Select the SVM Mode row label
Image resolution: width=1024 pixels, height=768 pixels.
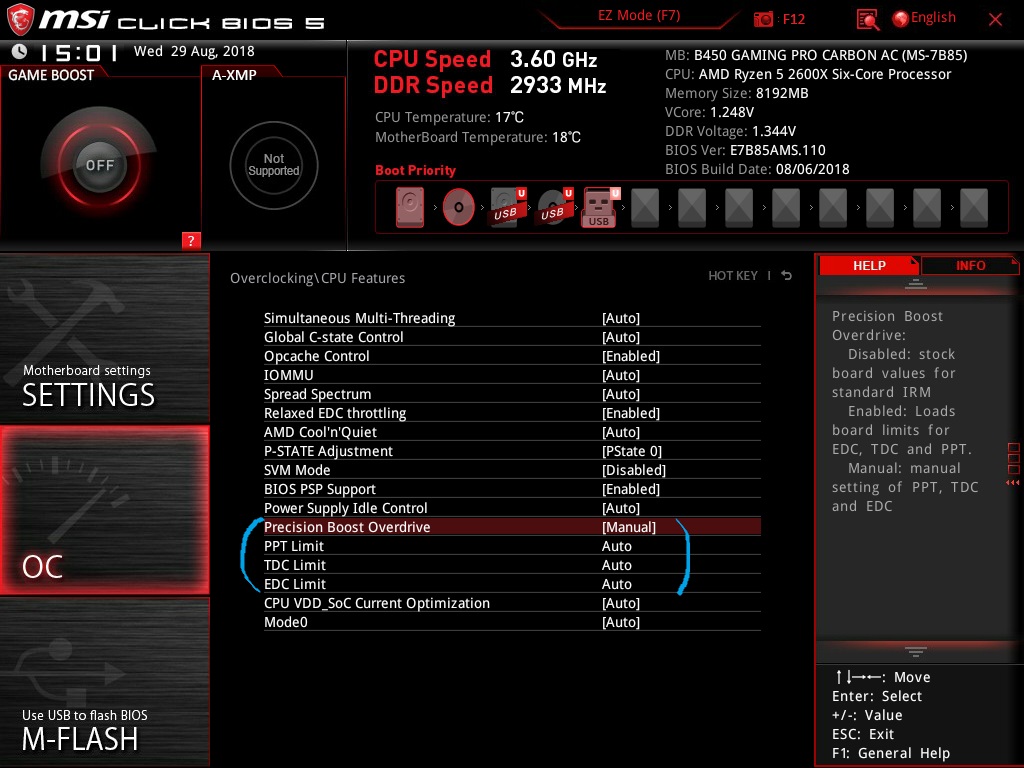pos(296,470)
